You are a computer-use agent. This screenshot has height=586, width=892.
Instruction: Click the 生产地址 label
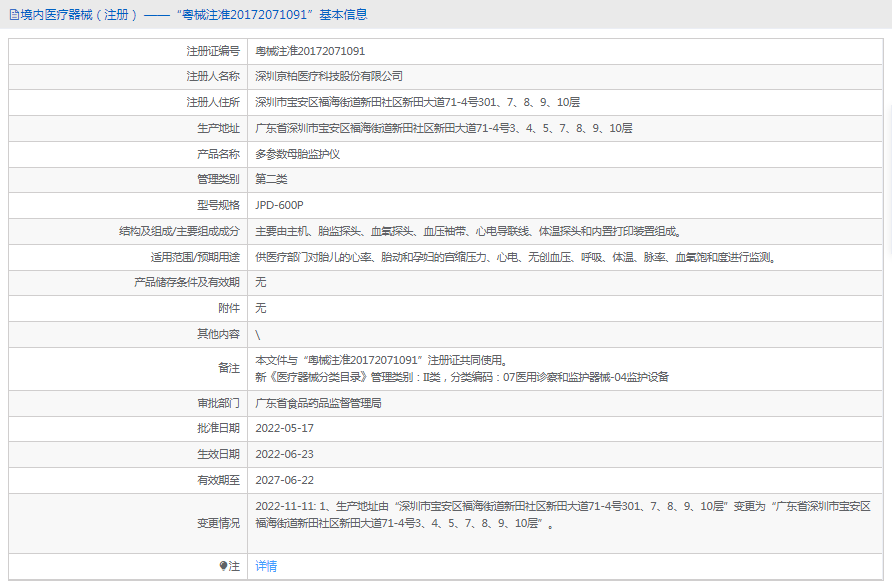click(x=218, y=129)
